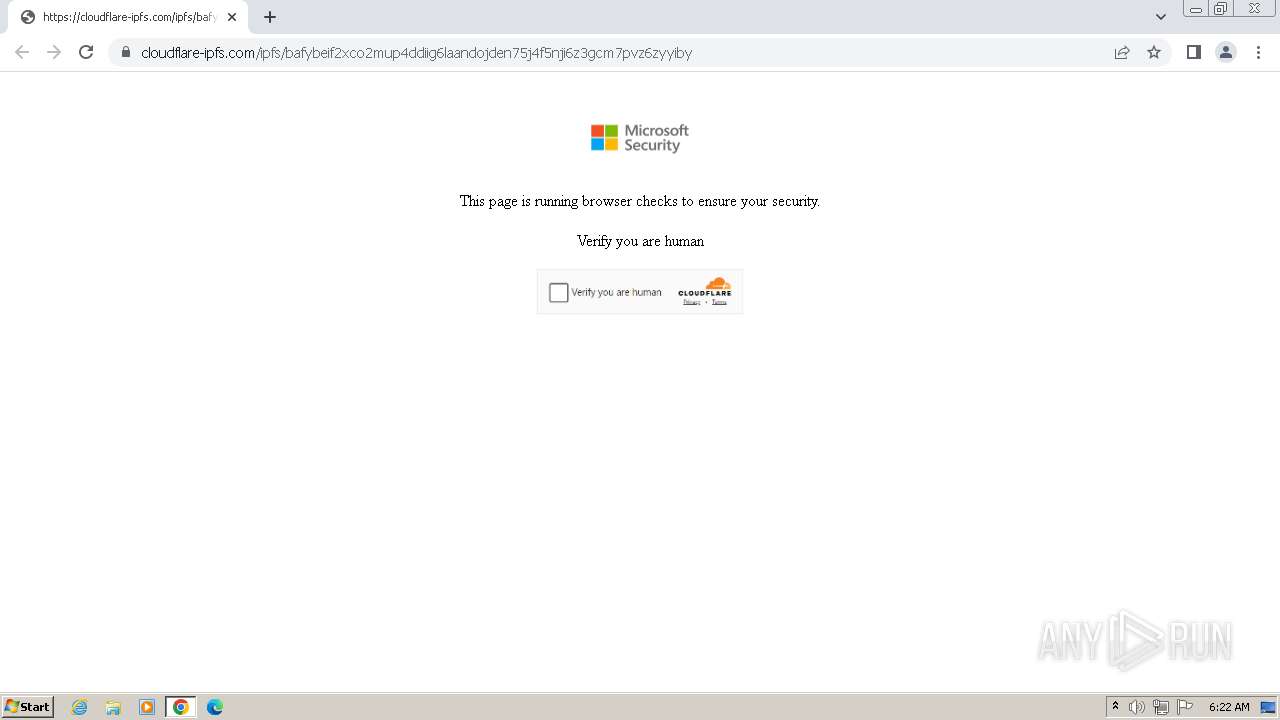The width and height of the screenshot is (1280, 720).
Task: Click the show desktop button
Action: coord(1268,707)
